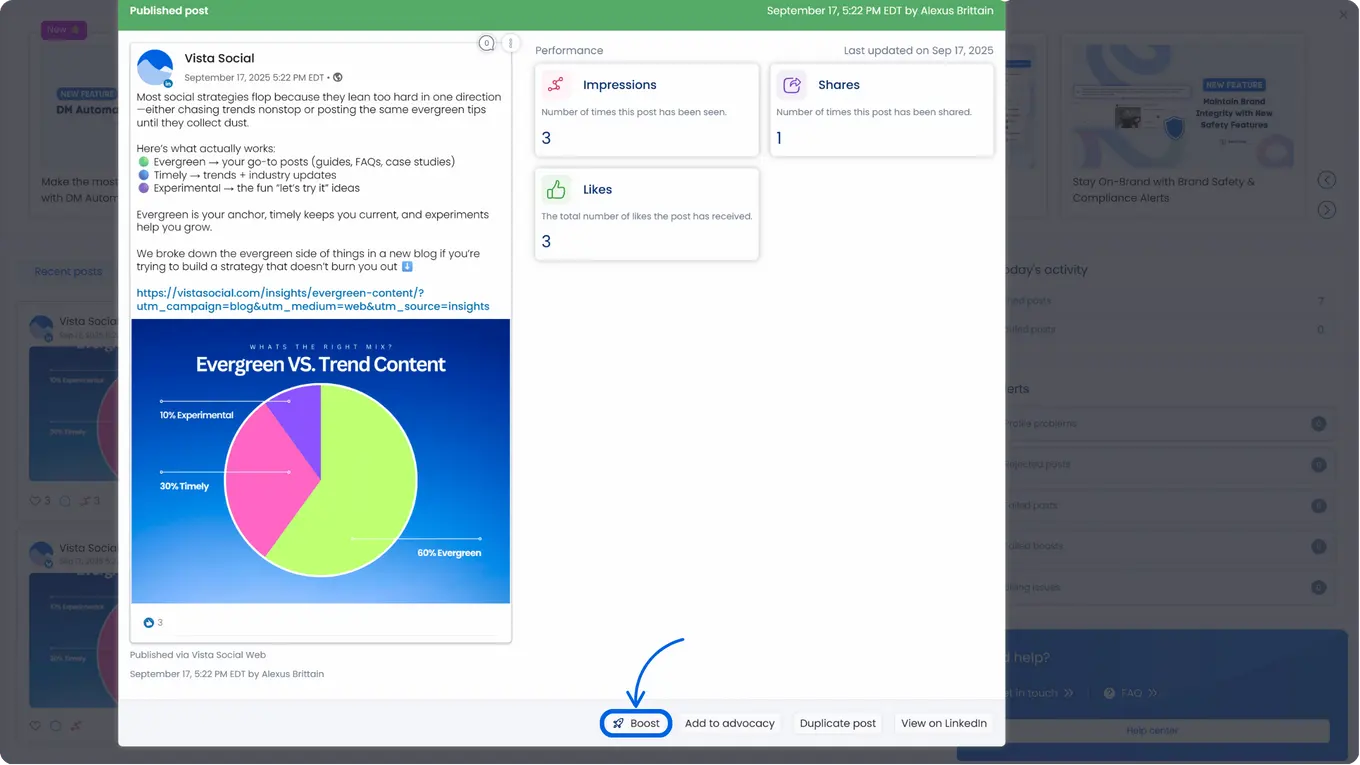Click the like reaction icon under image
Image resolution: width=1360 pixels, height=765 pixels.
(149, 622)
